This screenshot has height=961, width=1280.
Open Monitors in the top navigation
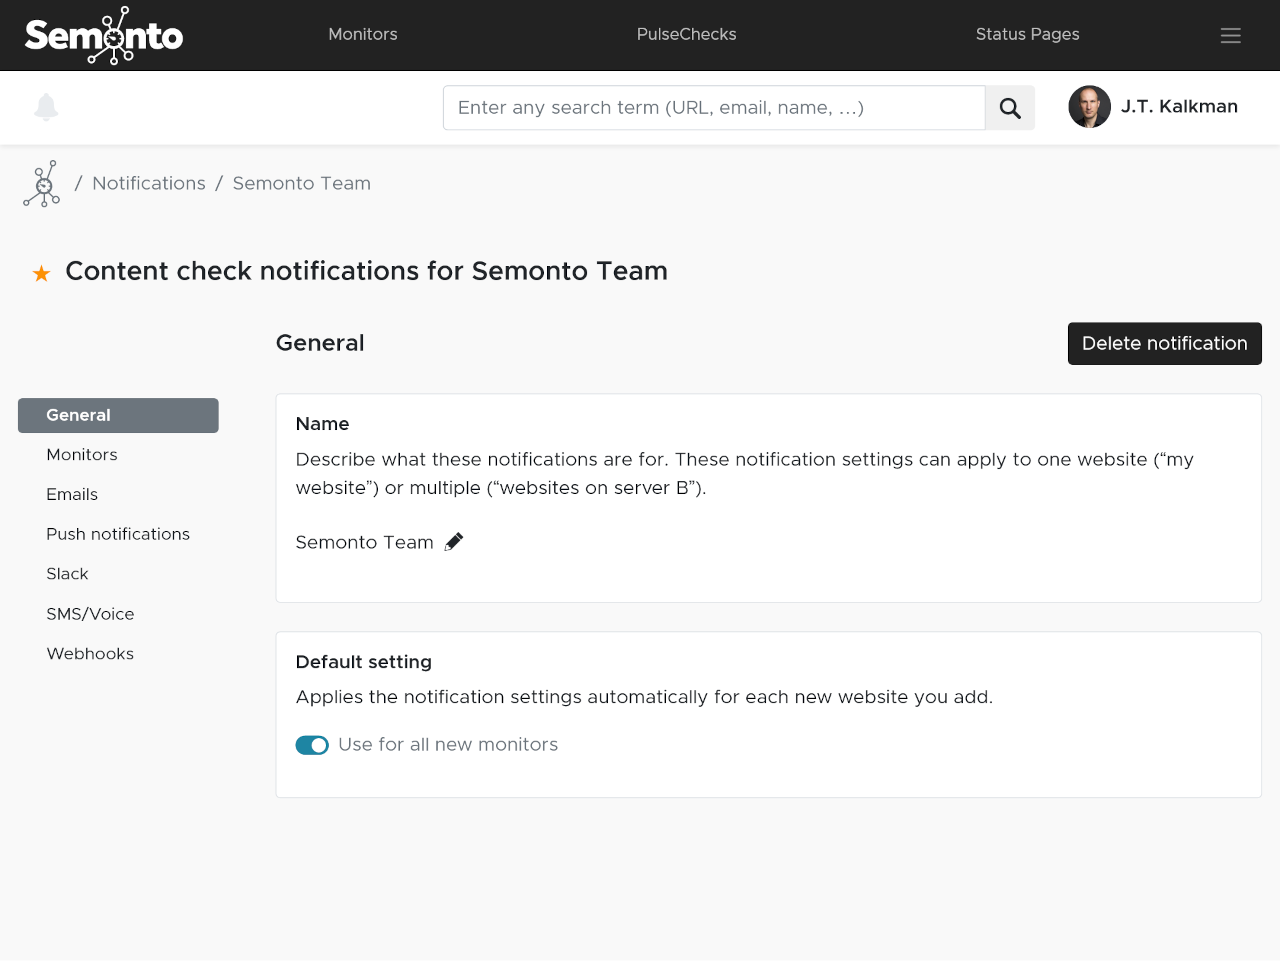pyautogui.click(x=363, y=34)
